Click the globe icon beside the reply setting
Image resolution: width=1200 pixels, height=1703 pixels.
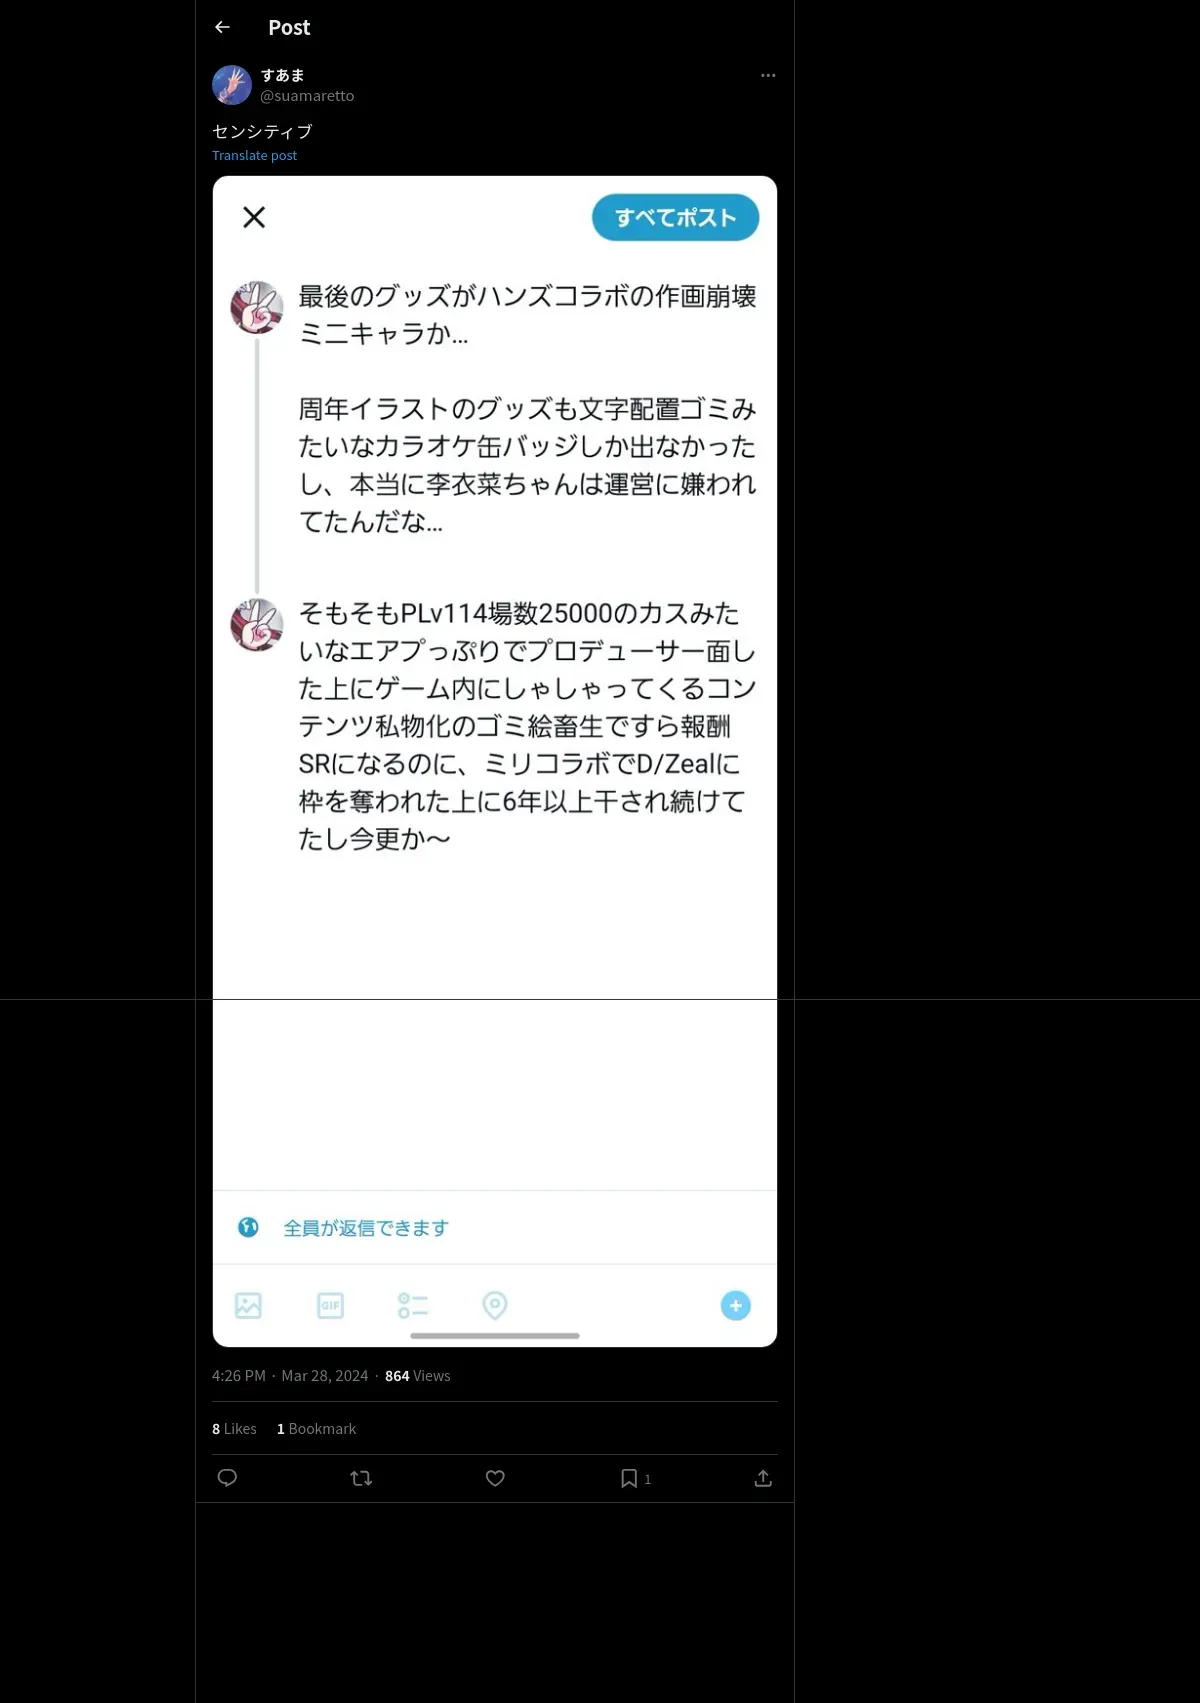(x=248, y=1227)
